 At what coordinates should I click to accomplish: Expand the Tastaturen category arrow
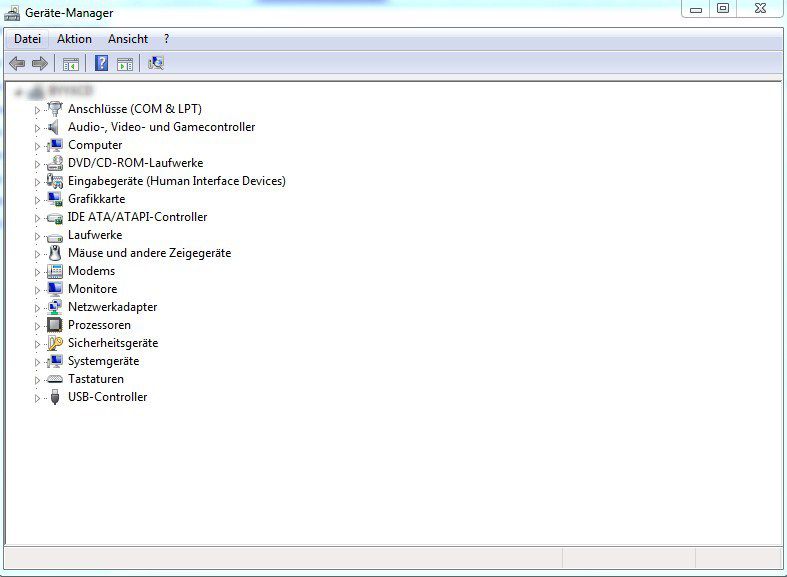38,380
